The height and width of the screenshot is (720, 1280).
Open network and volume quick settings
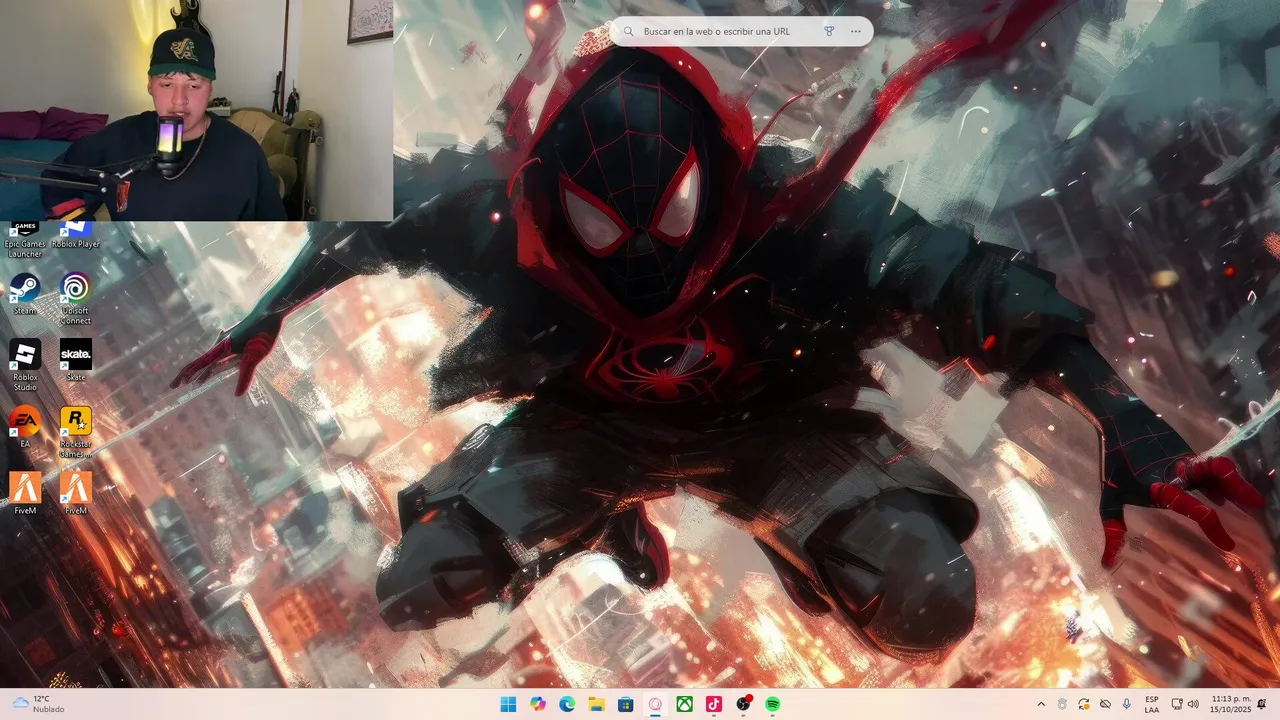pos(1185,704)
